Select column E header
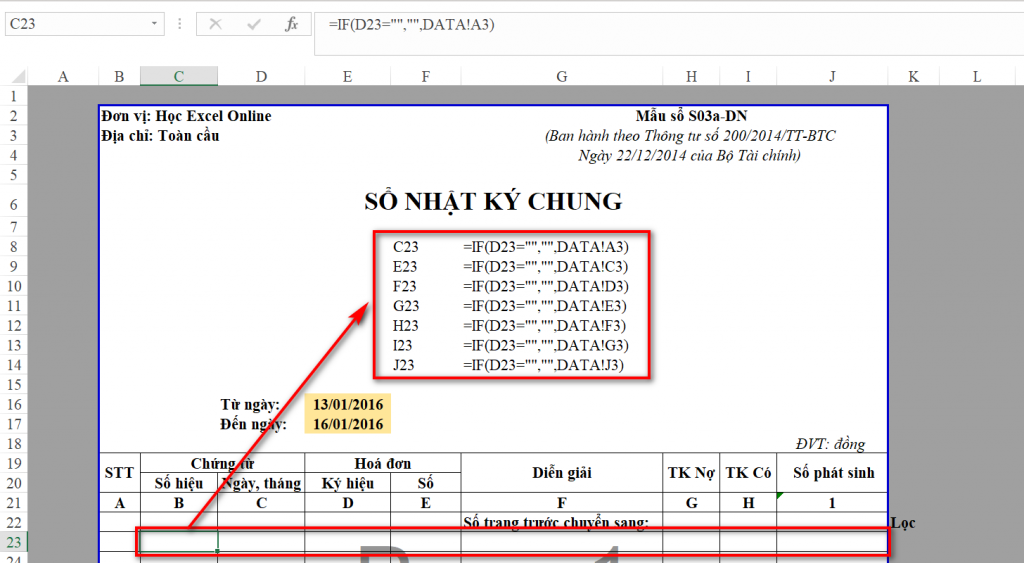 click(347, 76)
